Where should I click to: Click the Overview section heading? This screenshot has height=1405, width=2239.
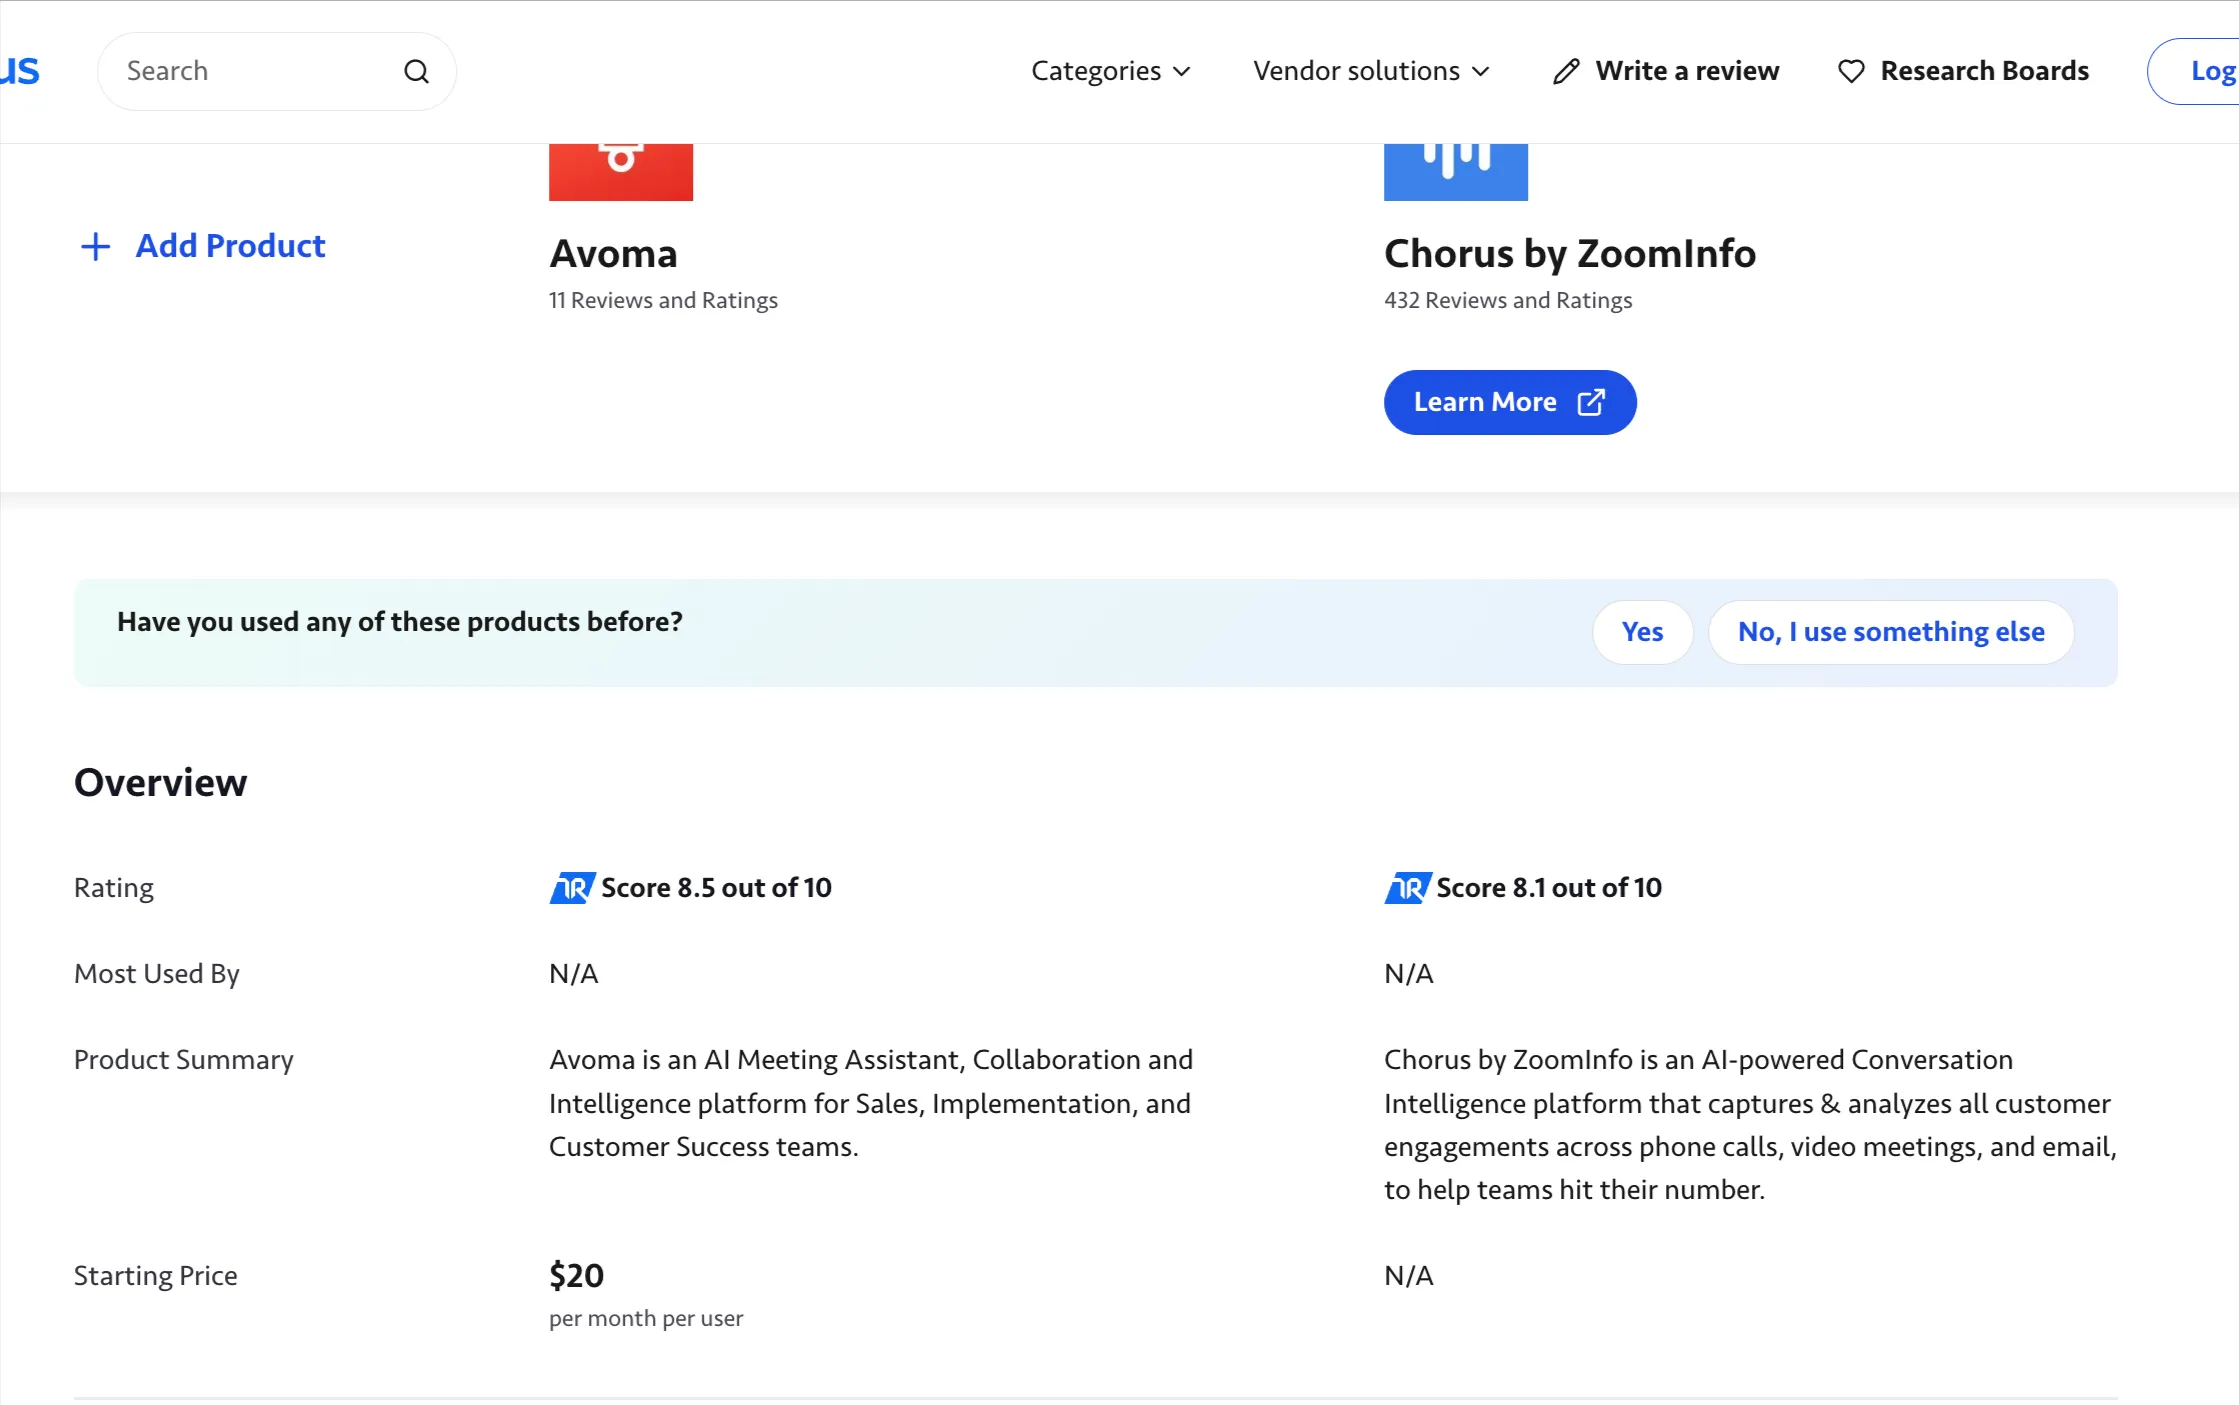(x=160, y=783)
